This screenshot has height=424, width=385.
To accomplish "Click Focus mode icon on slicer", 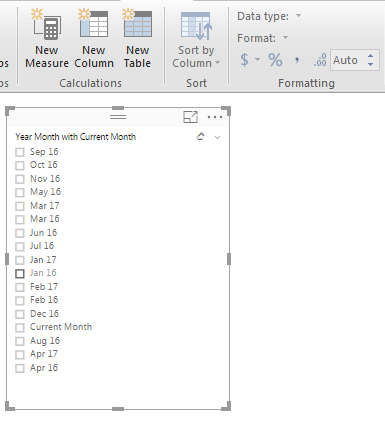I will [190, 117].
